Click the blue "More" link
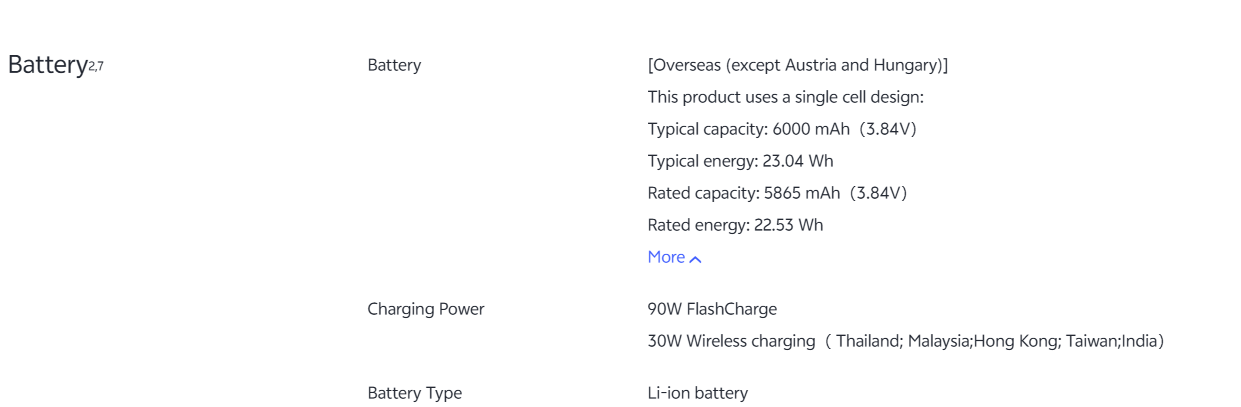Image resolution: width=1241 pixels, height=407 pixels. click(666, 257)
